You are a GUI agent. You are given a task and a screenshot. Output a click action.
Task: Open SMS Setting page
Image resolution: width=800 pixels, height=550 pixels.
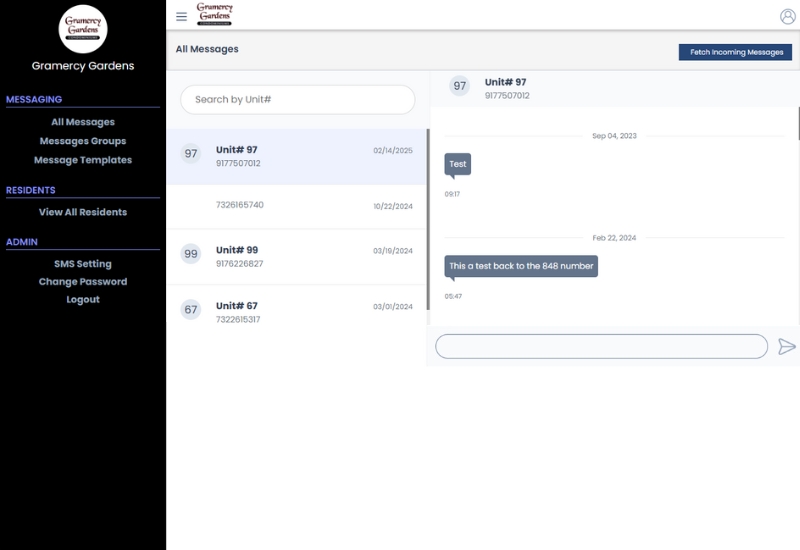pos(83,264)
